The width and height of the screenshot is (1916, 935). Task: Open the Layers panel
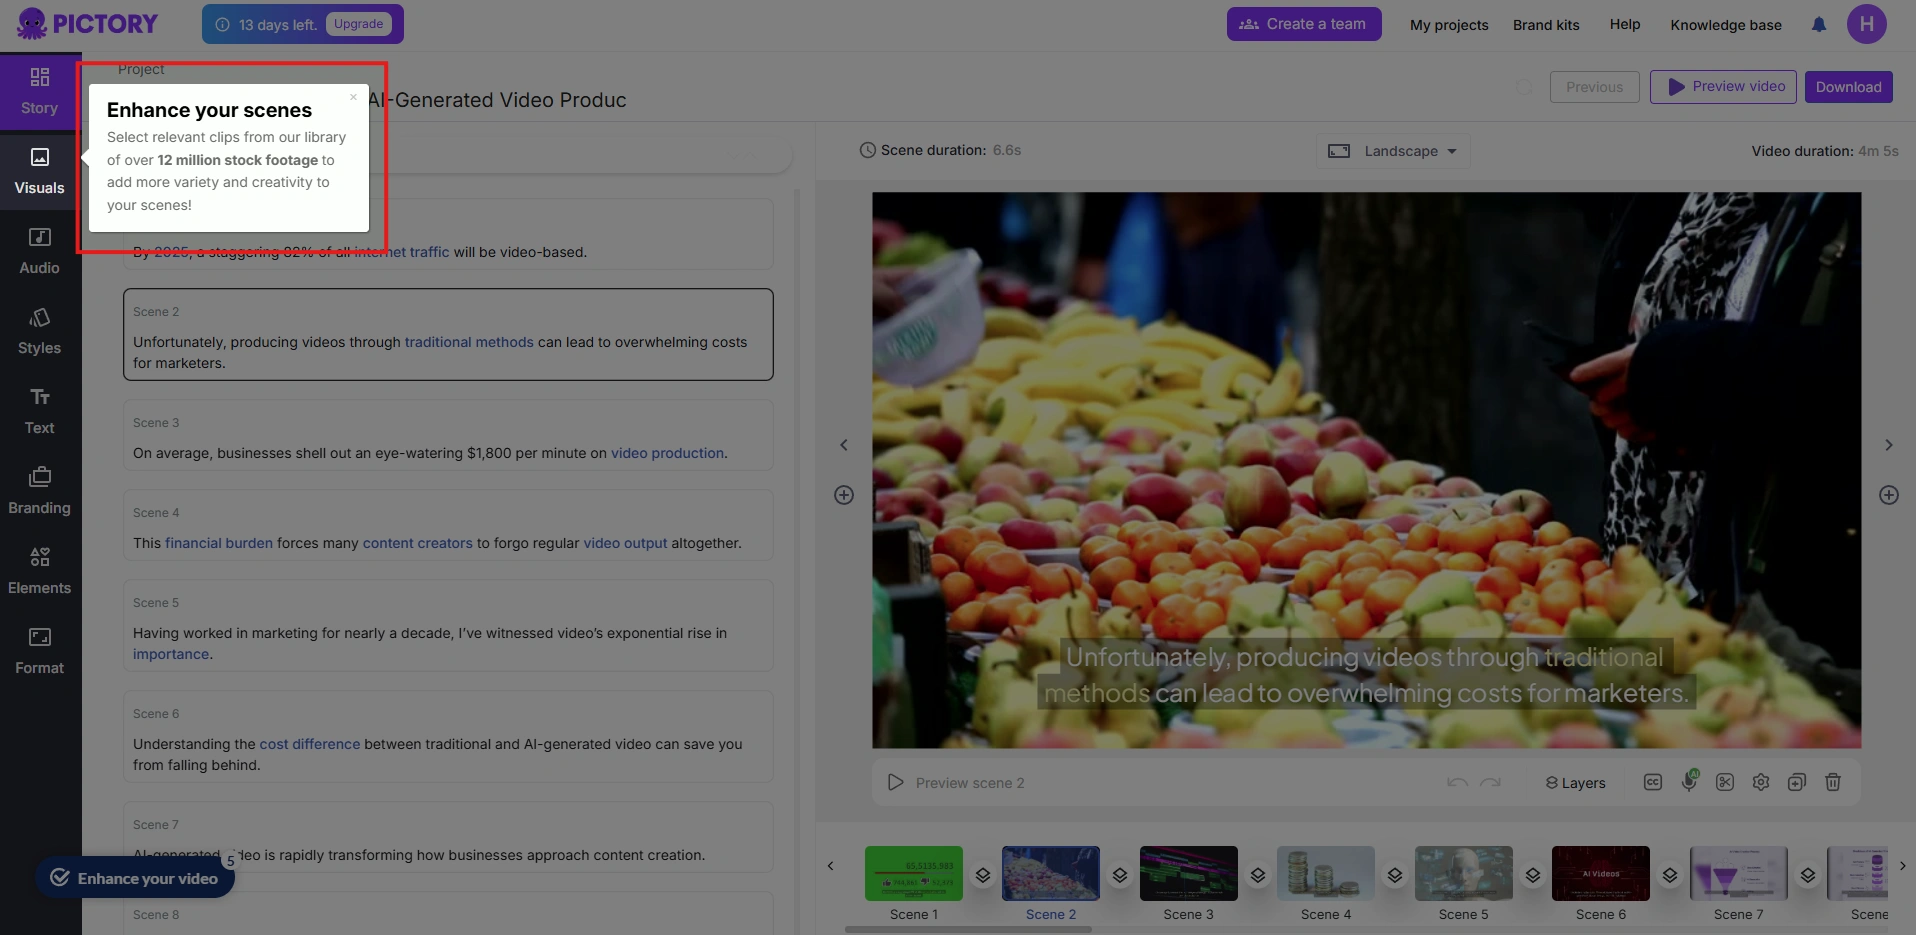coord(1575,783)
